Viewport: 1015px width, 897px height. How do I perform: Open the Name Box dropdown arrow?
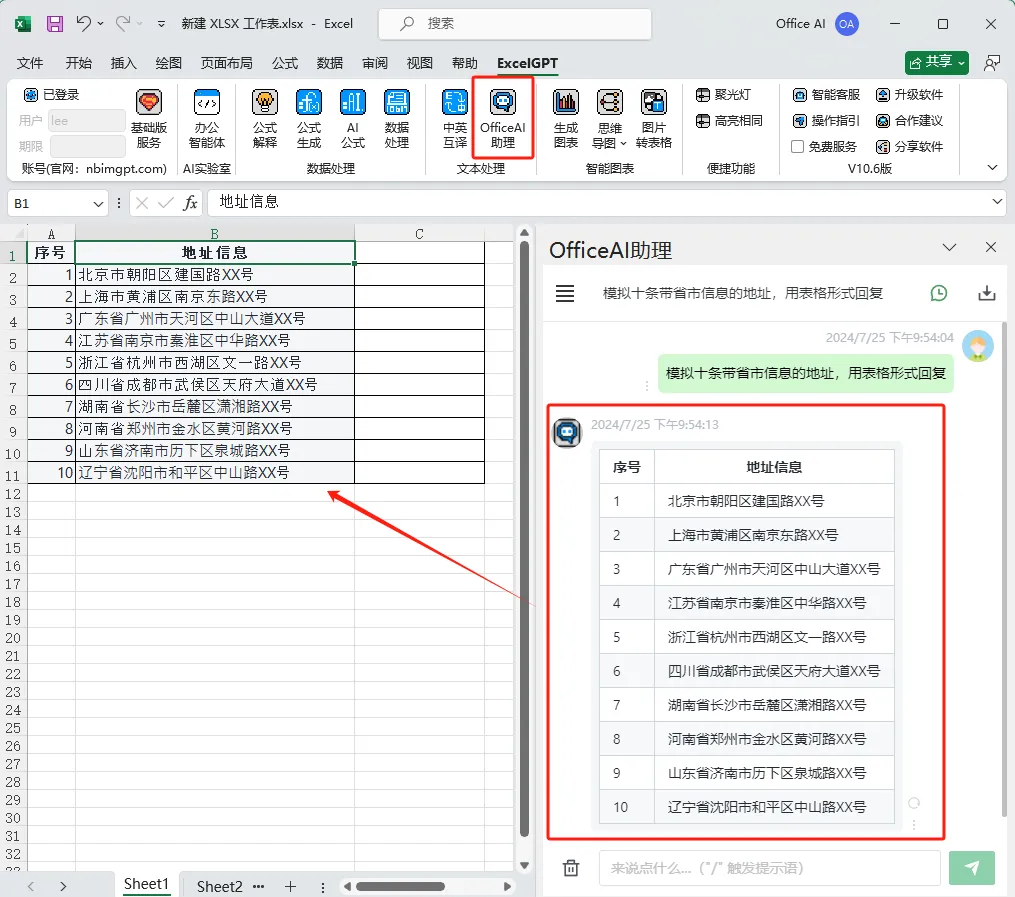point(98,203)
